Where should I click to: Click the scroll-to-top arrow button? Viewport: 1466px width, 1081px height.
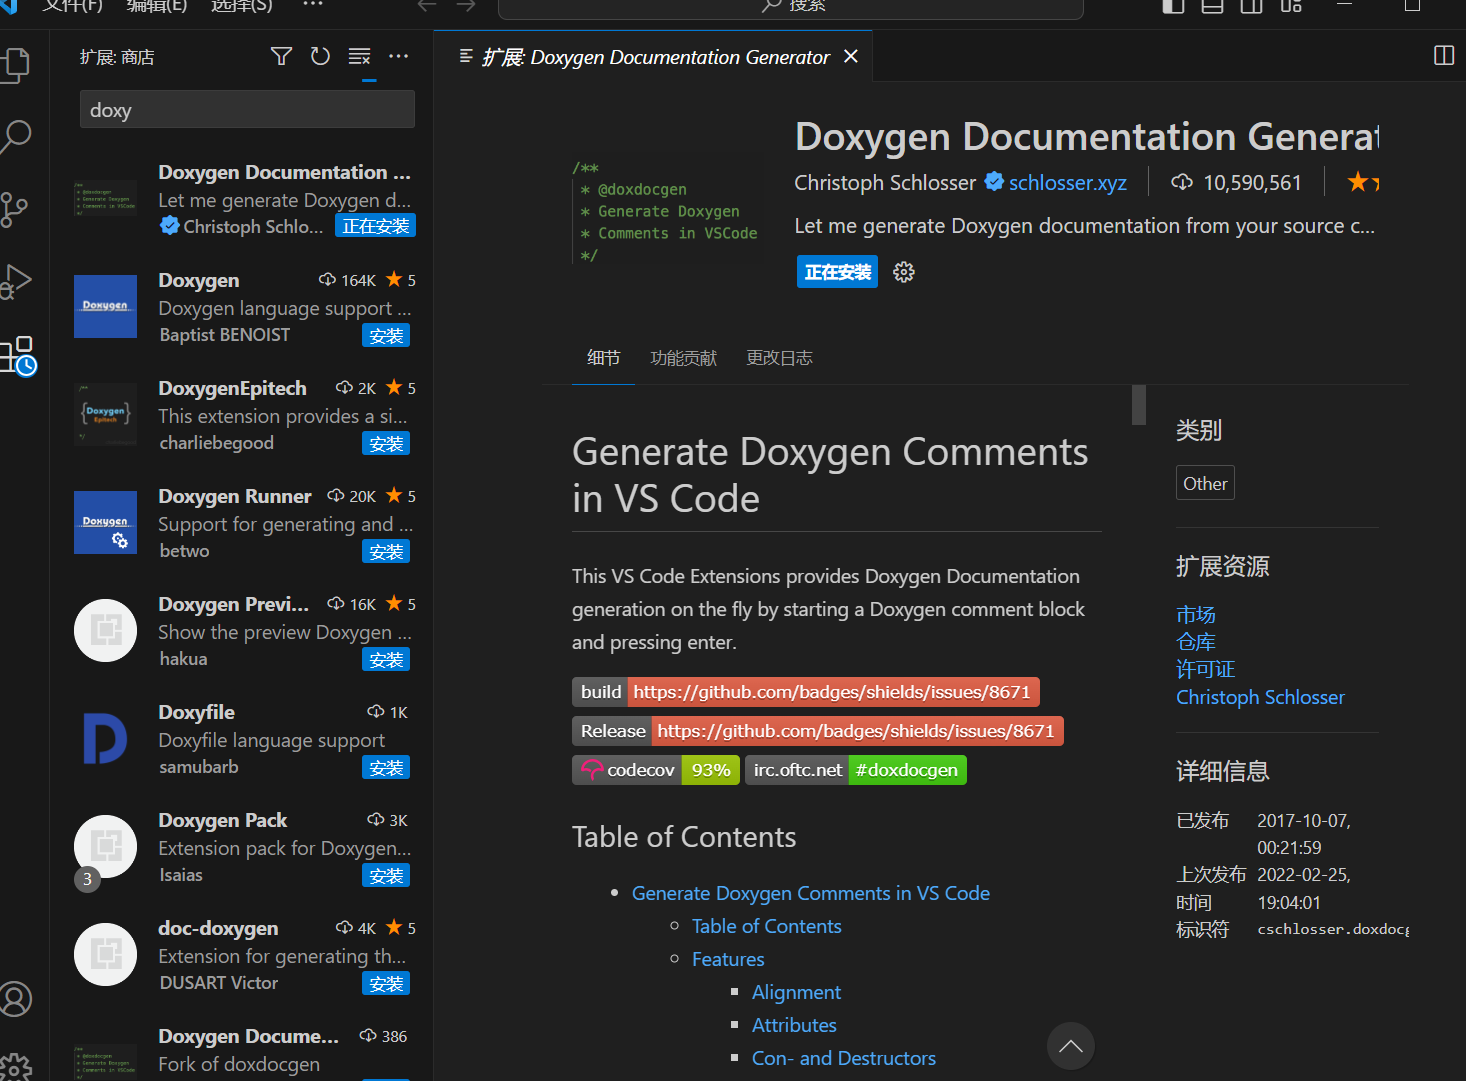1071,1046
